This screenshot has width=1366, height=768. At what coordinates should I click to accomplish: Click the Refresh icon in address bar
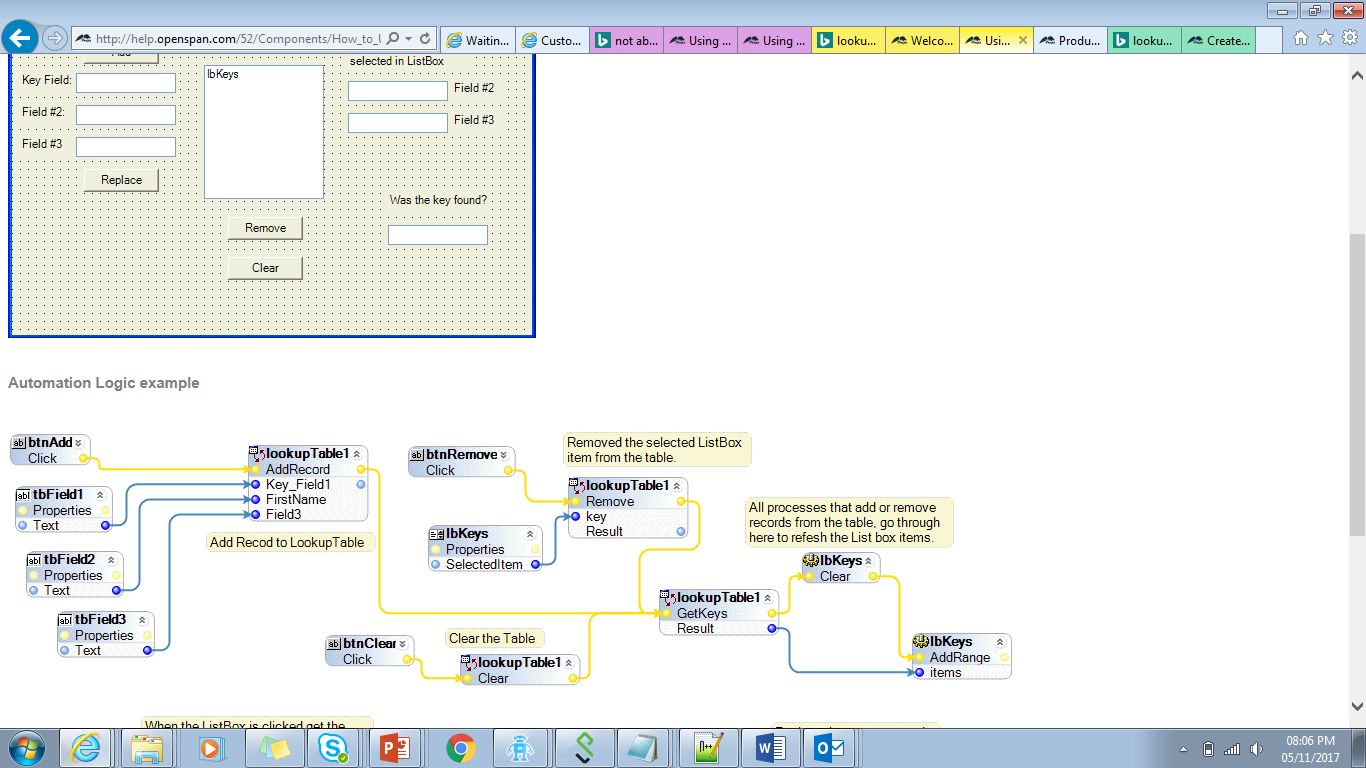(425, 39)
